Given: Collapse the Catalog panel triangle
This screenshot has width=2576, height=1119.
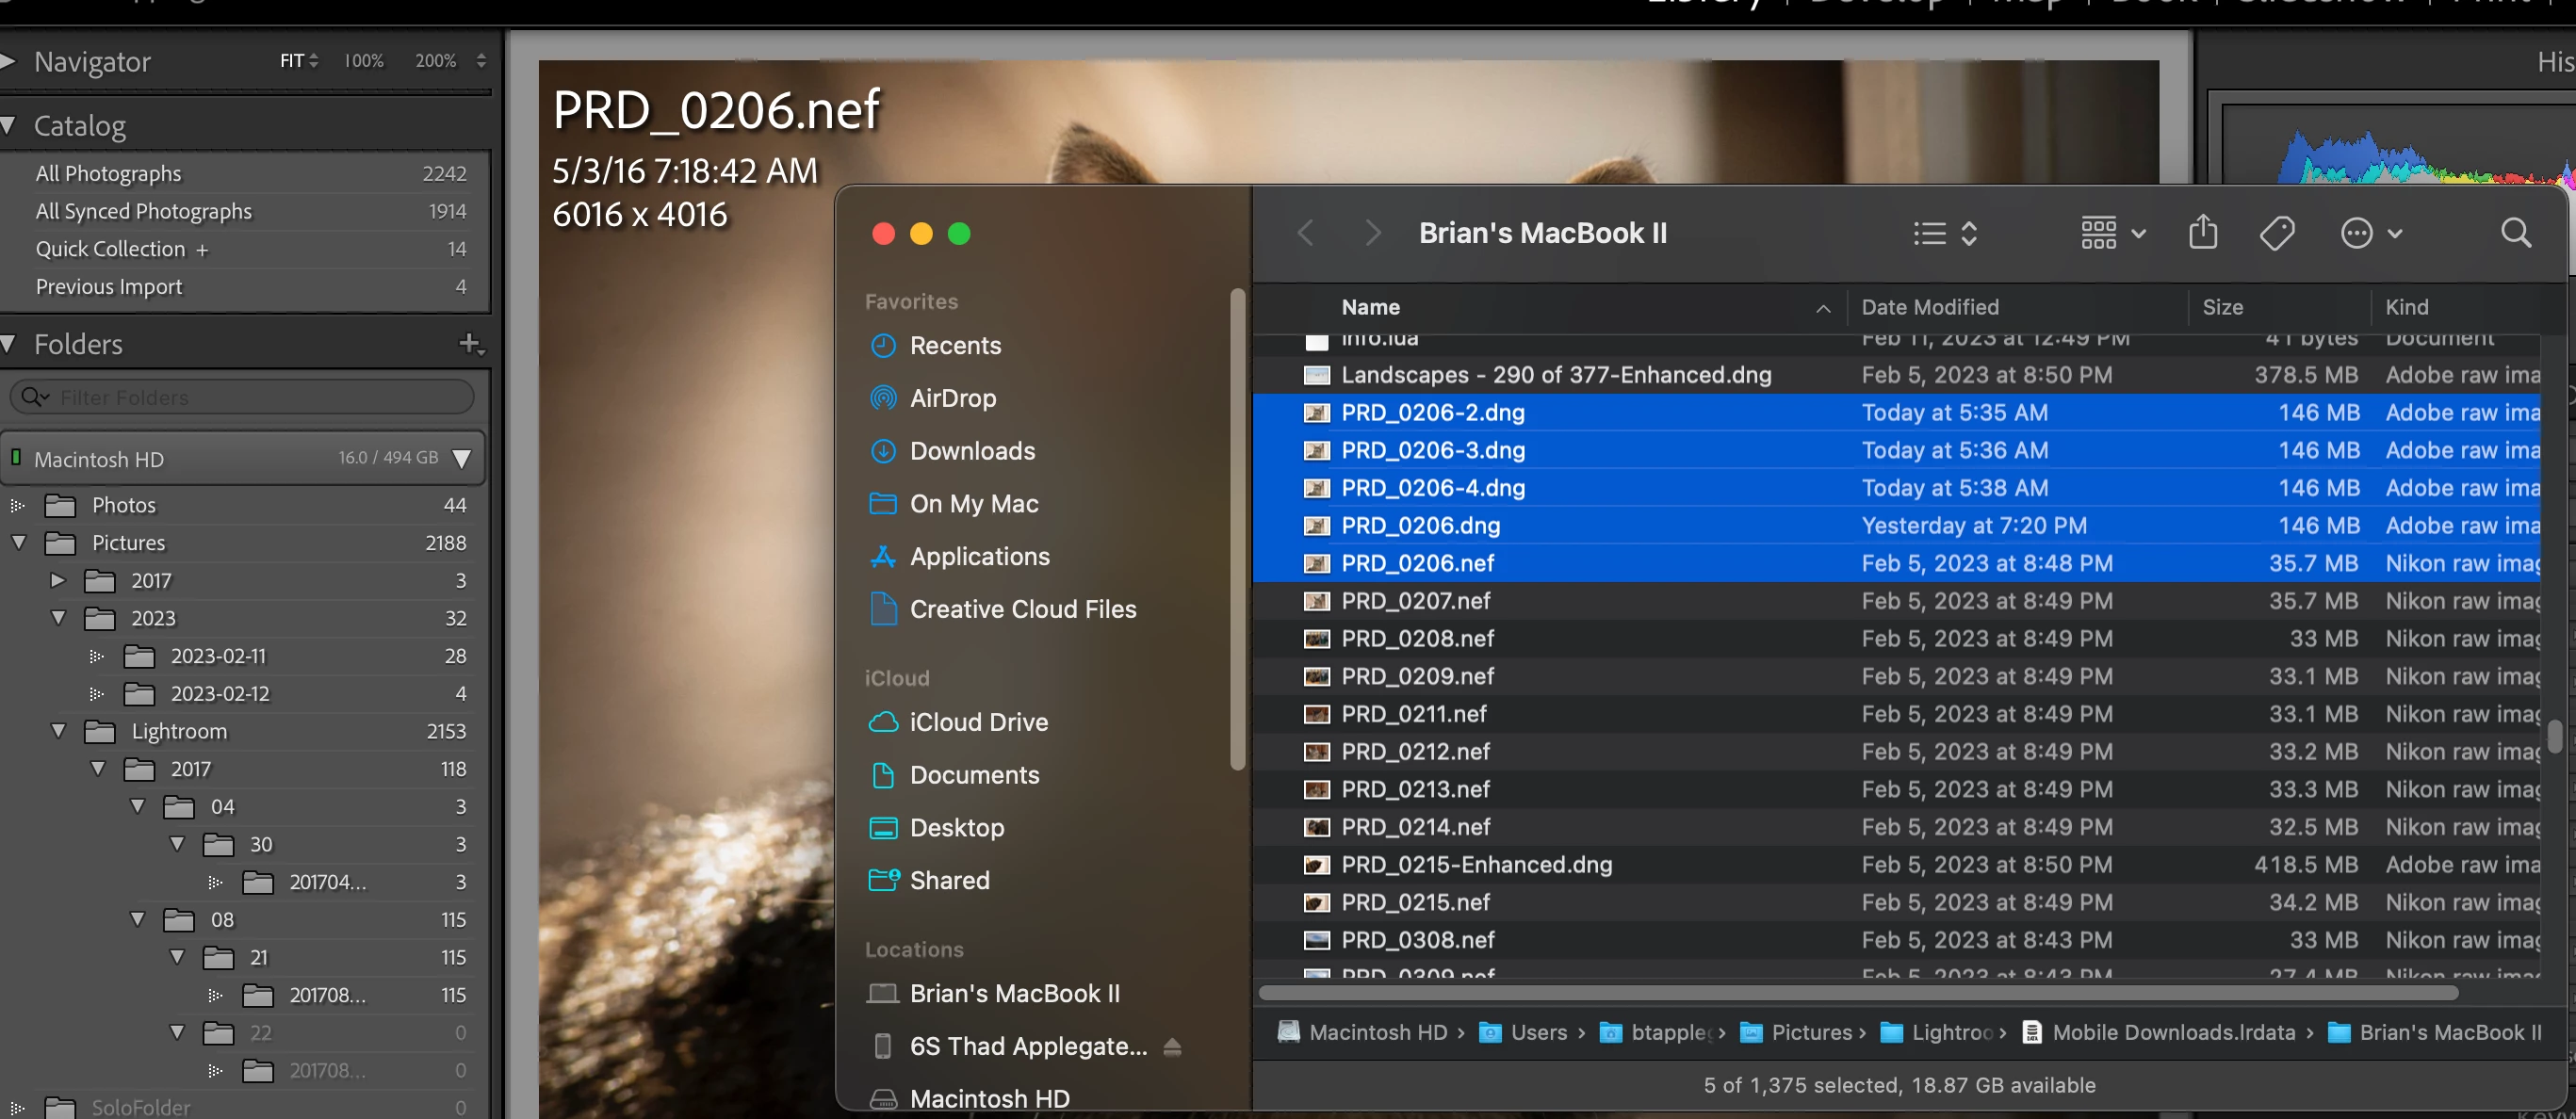Looking at the screenshot, I should (x=9, y=125).
